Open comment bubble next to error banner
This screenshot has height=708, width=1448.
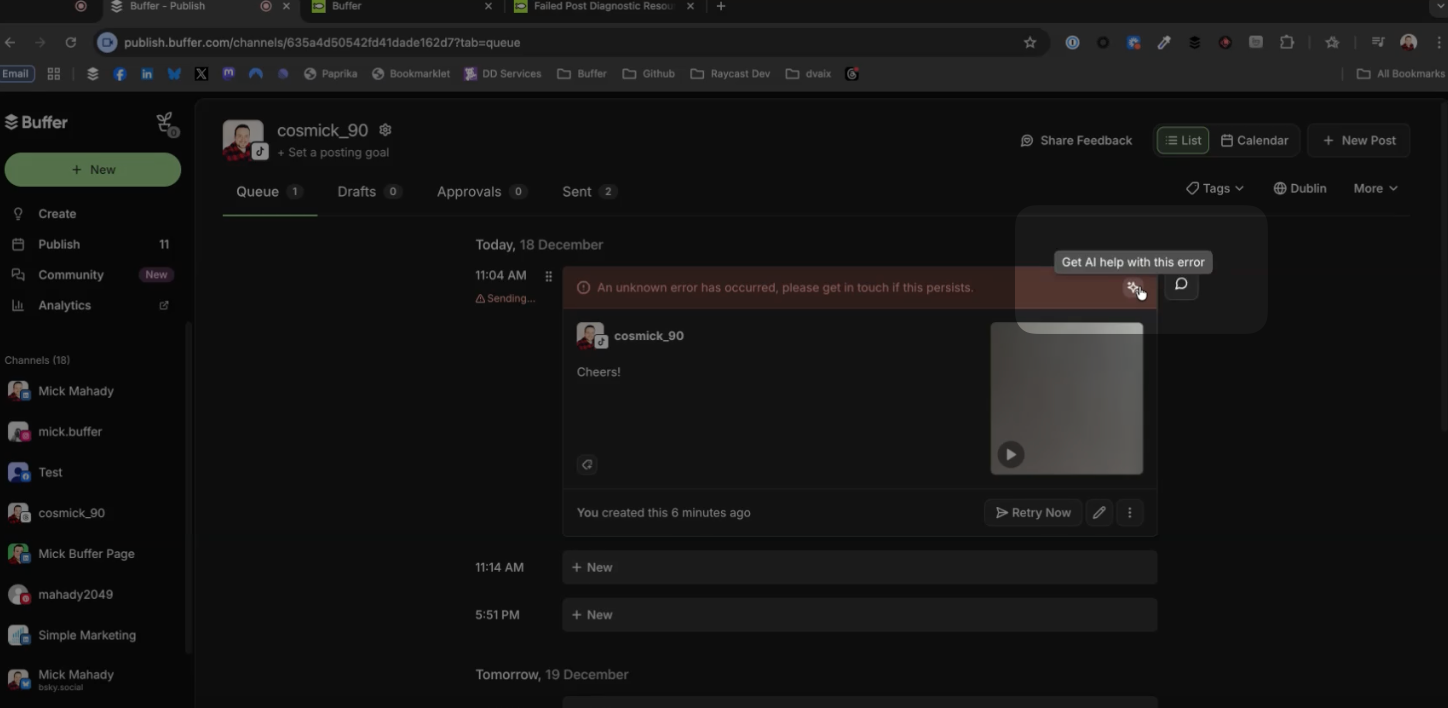pyautogui.click(x=1181, y=285)
